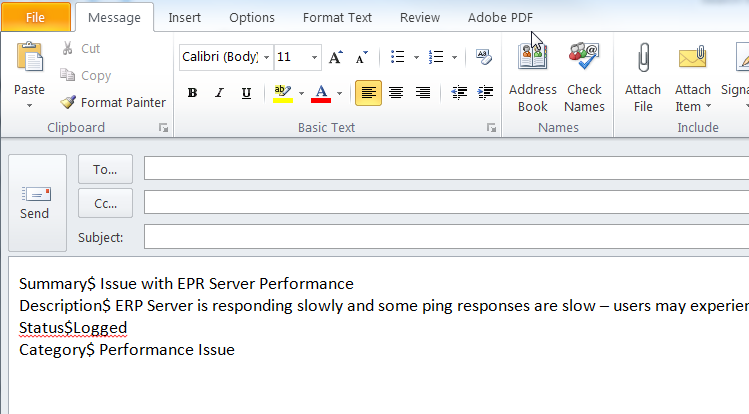Focus the Subject field

447,237
